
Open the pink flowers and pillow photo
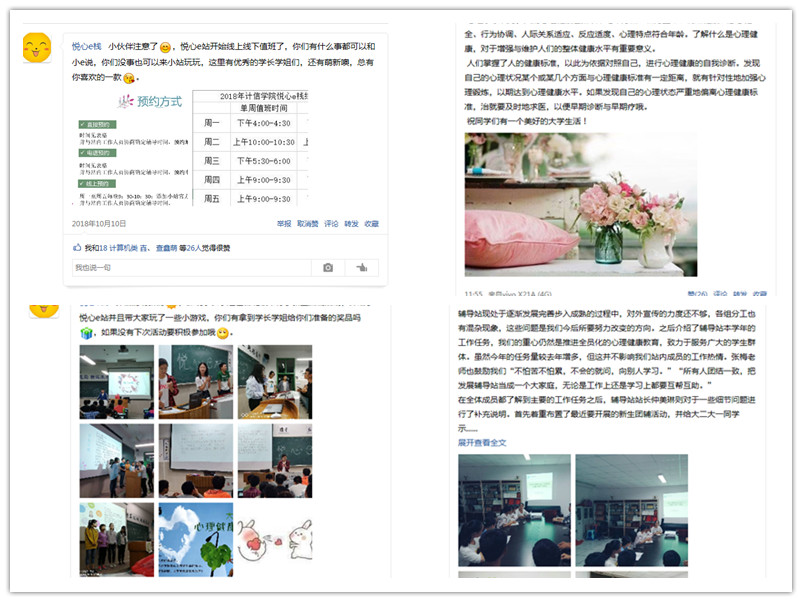pyautogui.click(x=581, y=205)
